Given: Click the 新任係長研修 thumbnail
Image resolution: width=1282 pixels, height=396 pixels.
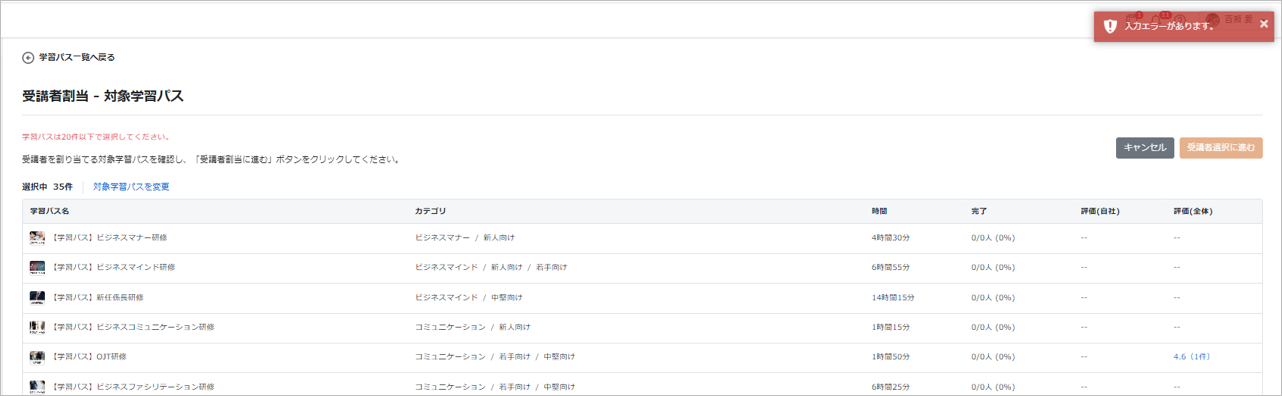Looking at the screenshot, I should pos(37,298).
